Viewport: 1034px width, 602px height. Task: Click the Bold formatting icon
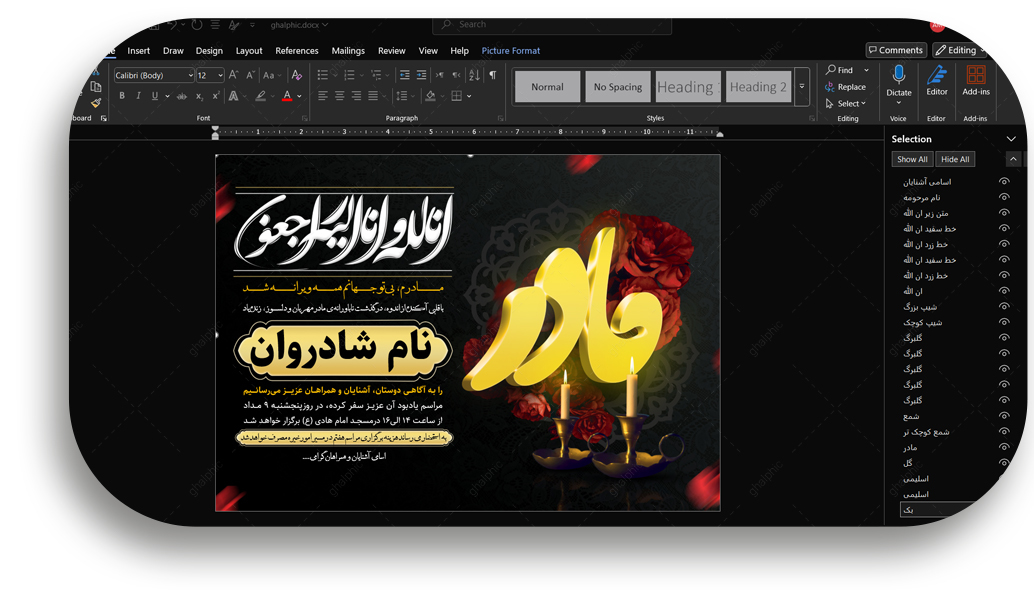tap(122, 96)
